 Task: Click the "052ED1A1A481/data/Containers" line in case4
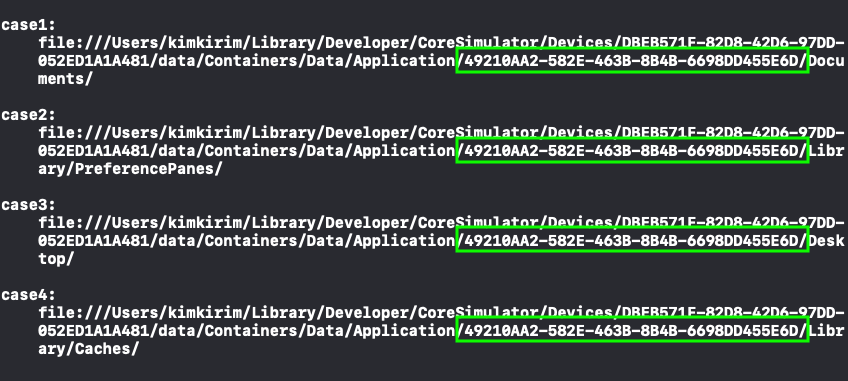(x=441, y=331)
